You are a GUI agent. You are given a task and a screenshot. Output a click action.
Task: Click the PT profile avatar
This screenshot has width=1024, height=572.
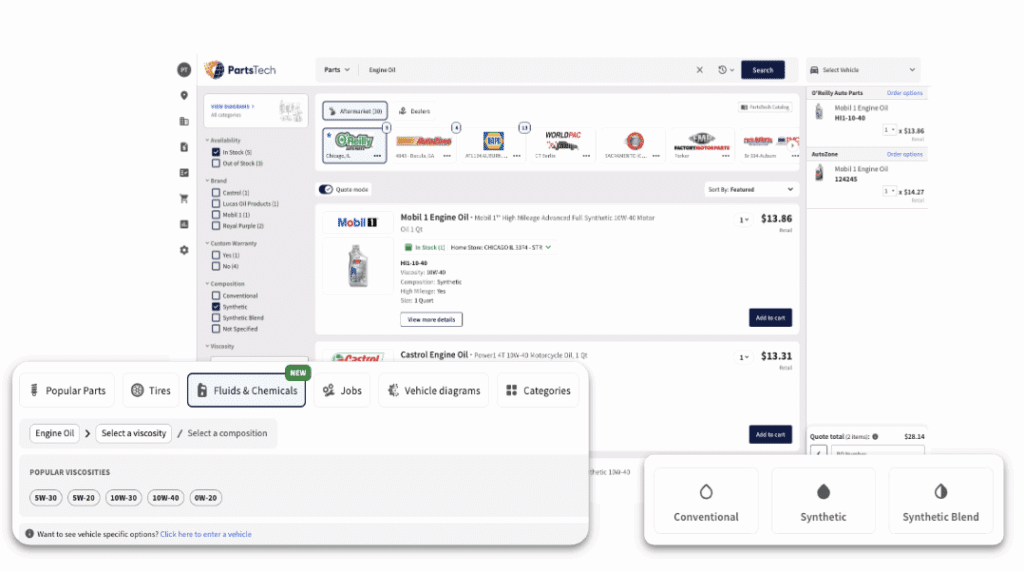(184, 70)
